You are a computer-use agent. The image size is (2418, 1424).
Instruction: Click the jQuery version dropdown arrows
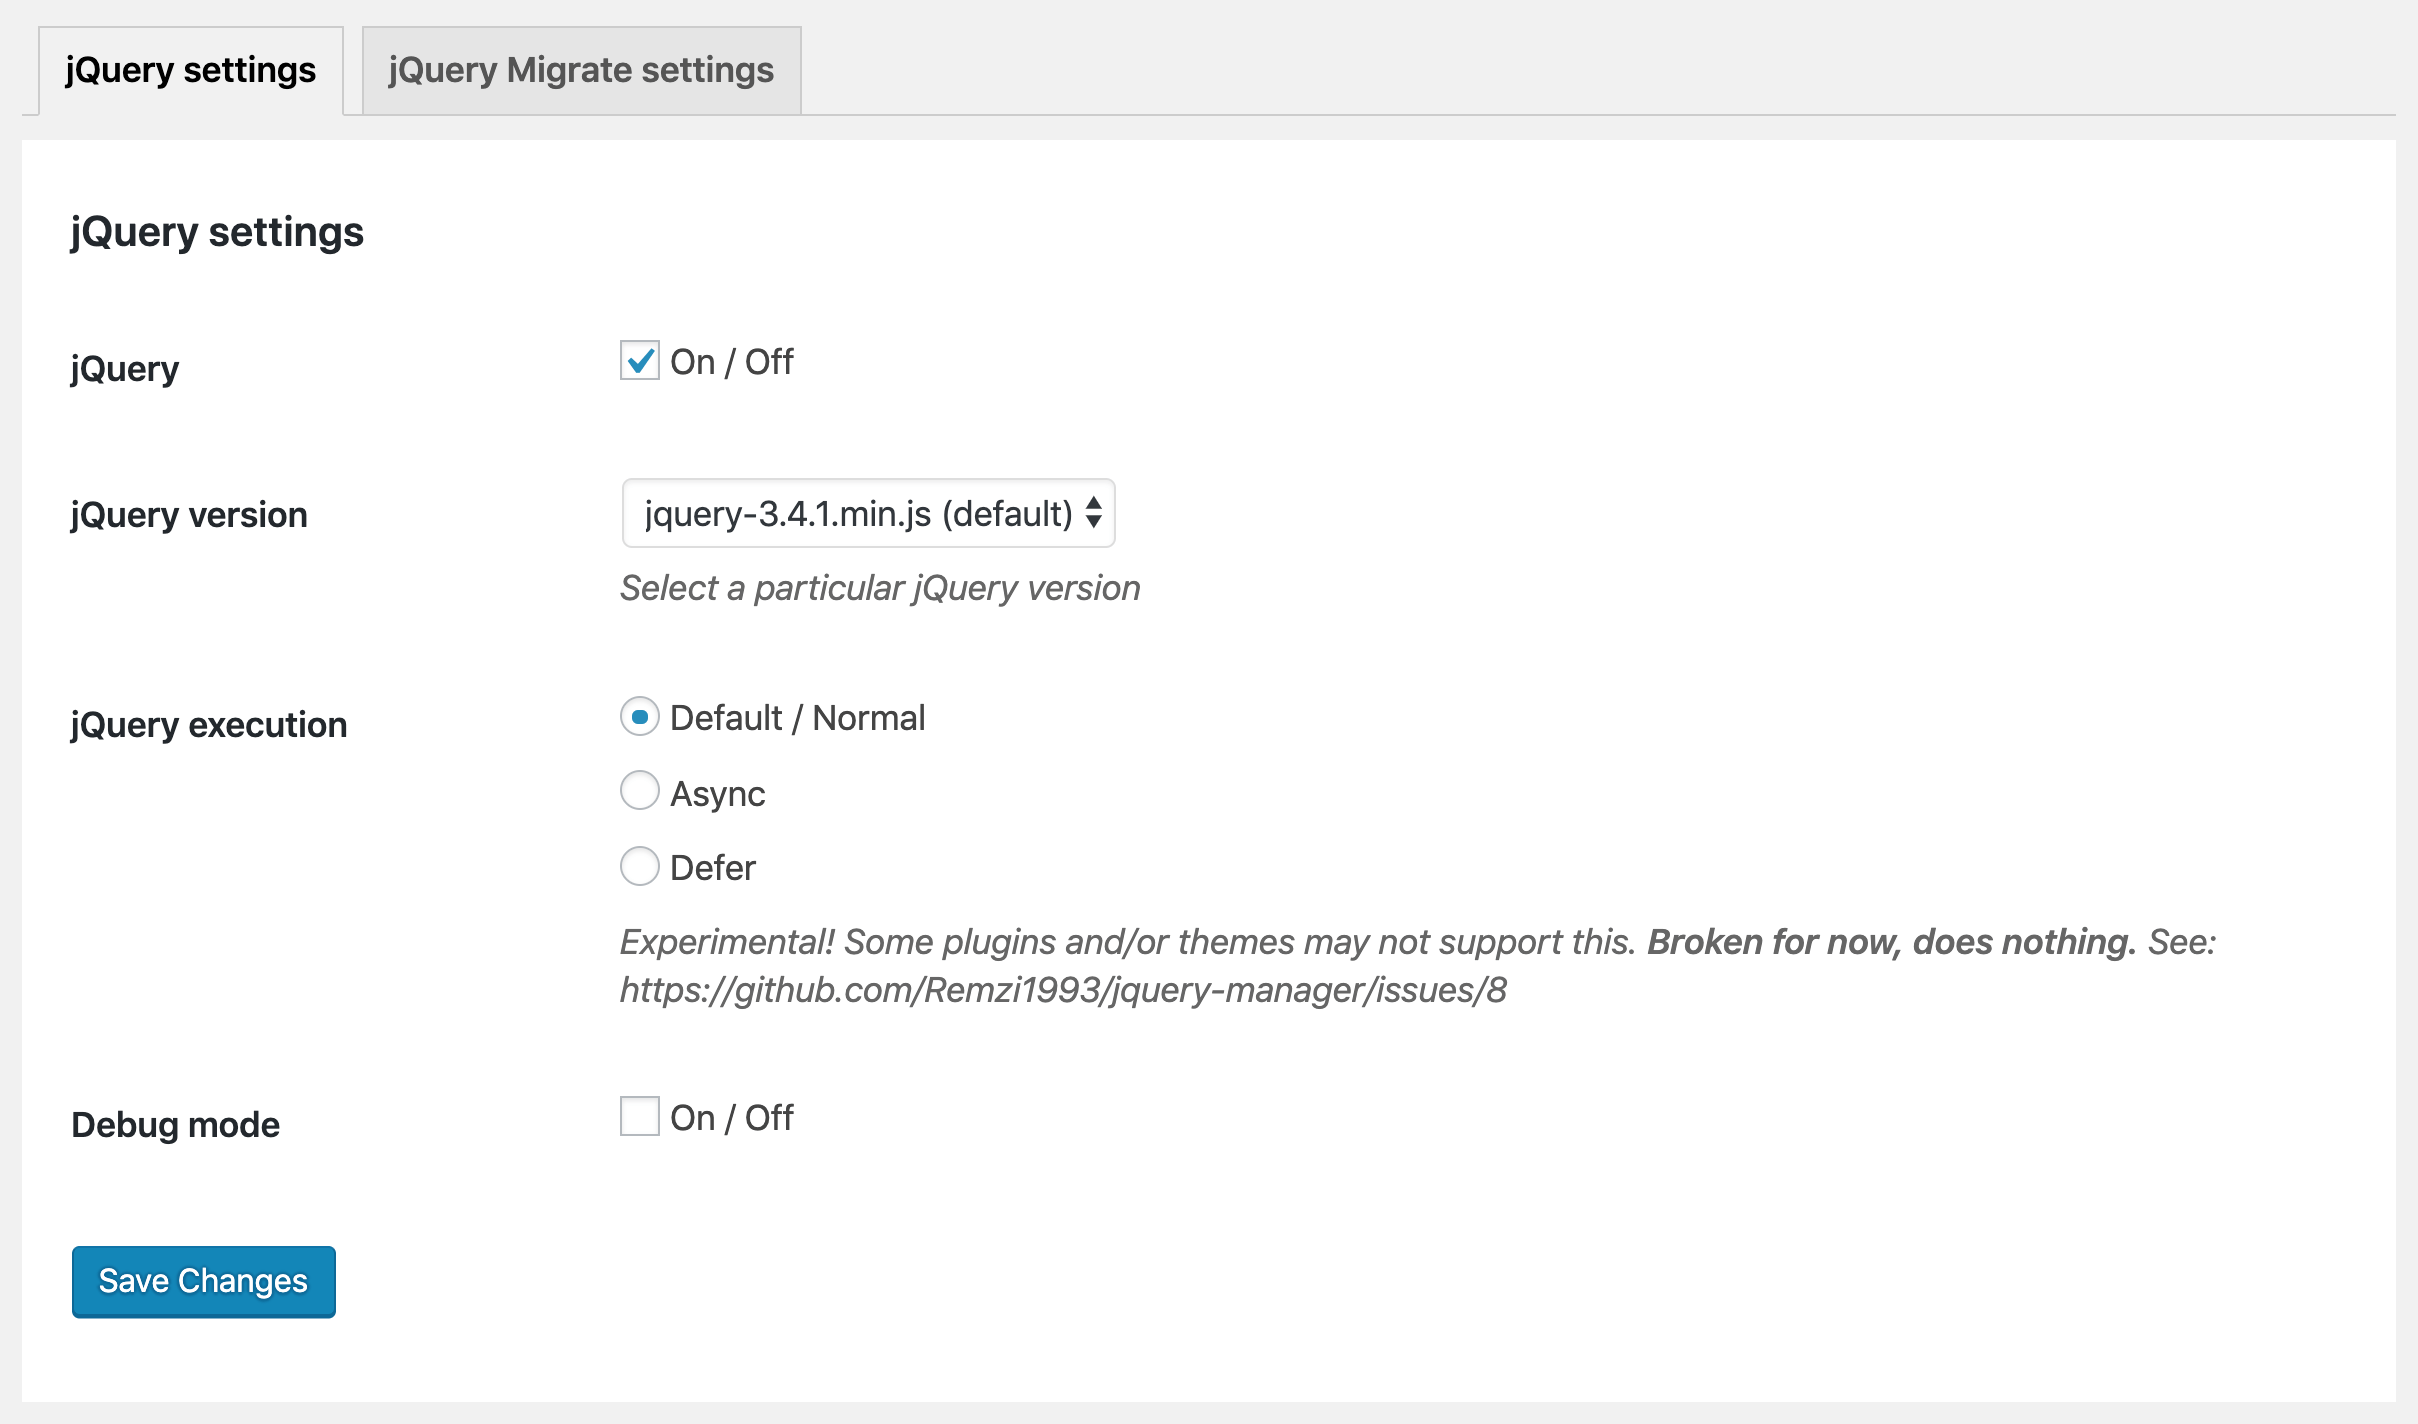tap(1094, 513)
